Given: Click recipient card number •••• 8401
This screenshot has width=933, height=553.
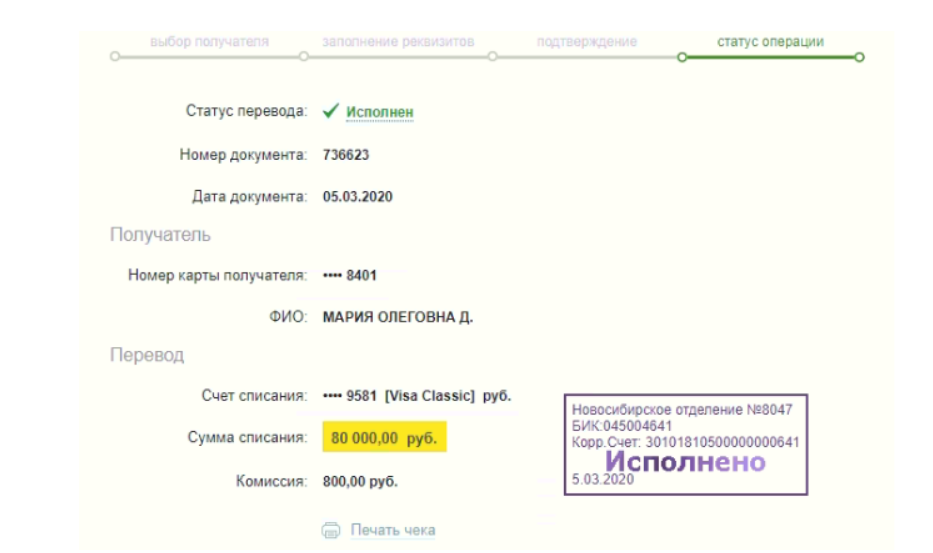Looking at the screenshot, I should 350,276.
